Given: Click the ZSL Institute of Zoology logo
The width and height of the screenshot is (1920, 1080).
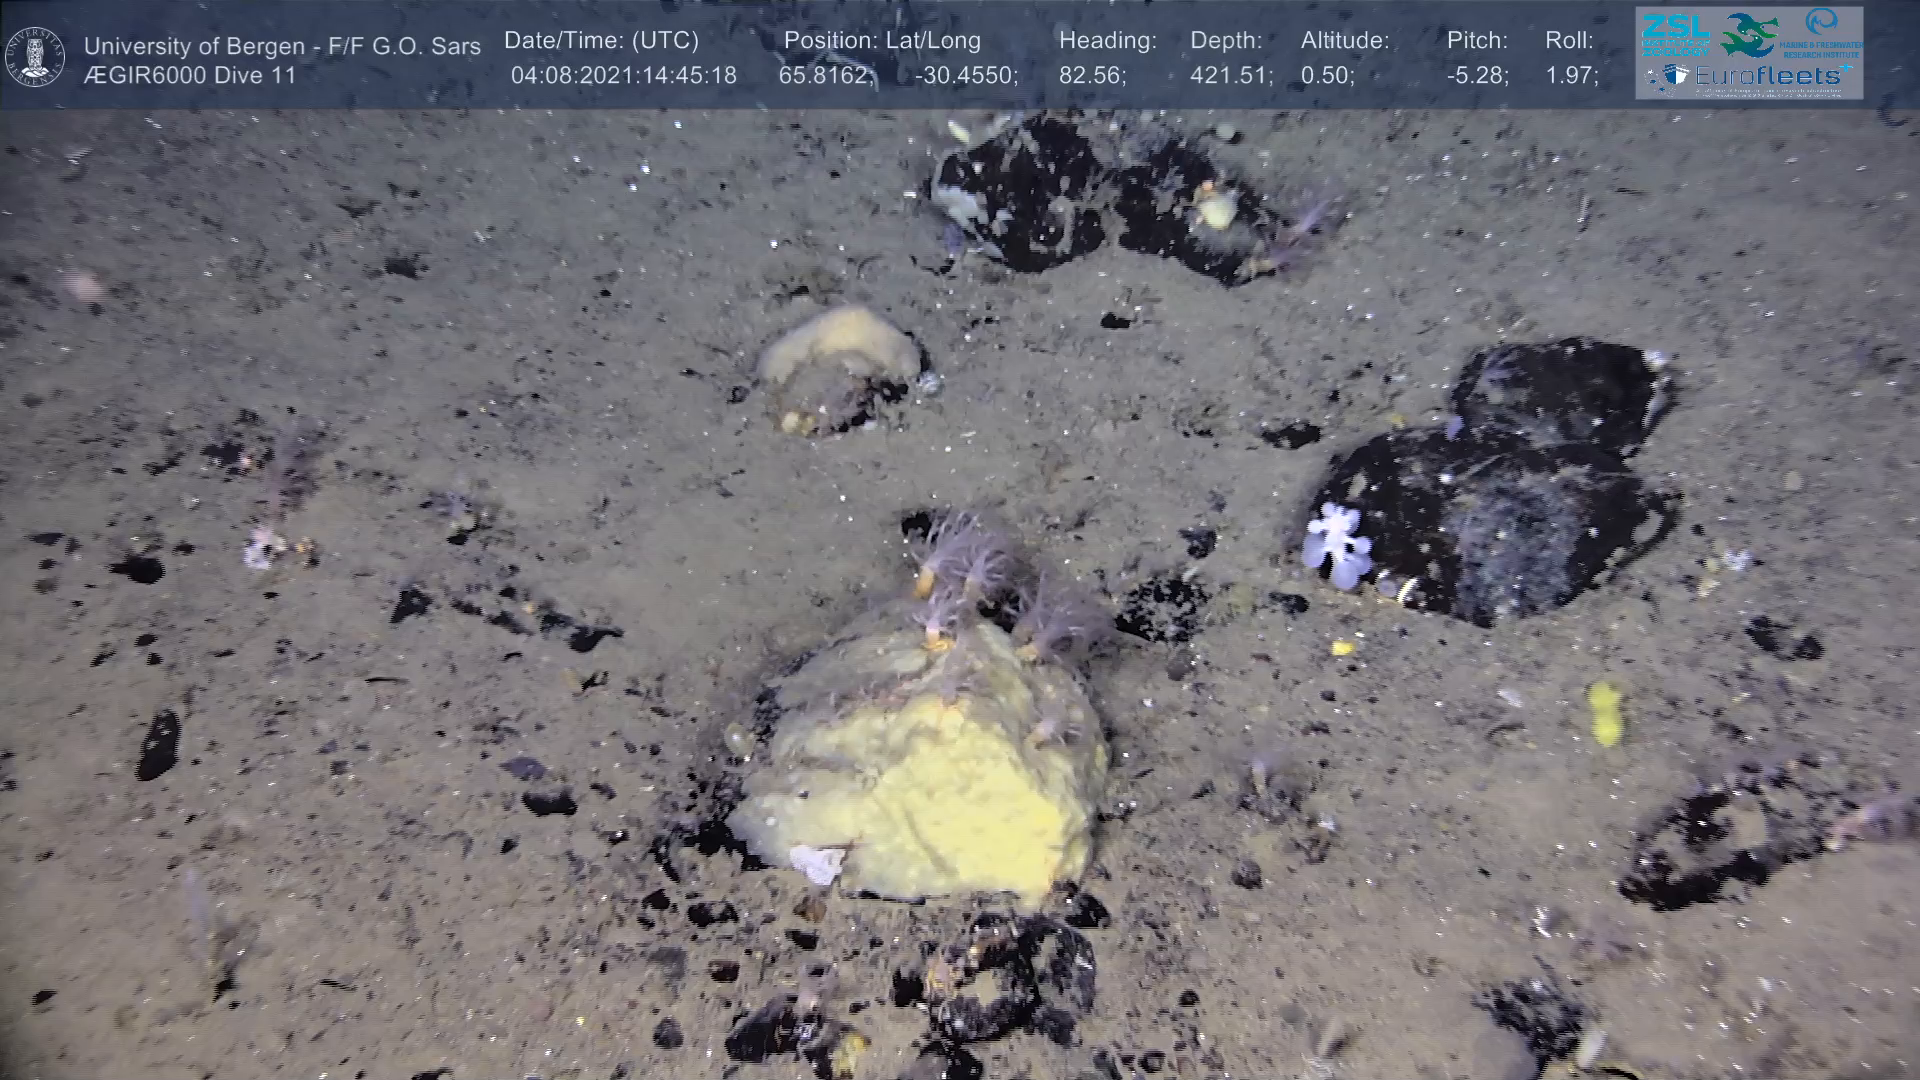Looking at the screenshot, I should pos(1674,34).
